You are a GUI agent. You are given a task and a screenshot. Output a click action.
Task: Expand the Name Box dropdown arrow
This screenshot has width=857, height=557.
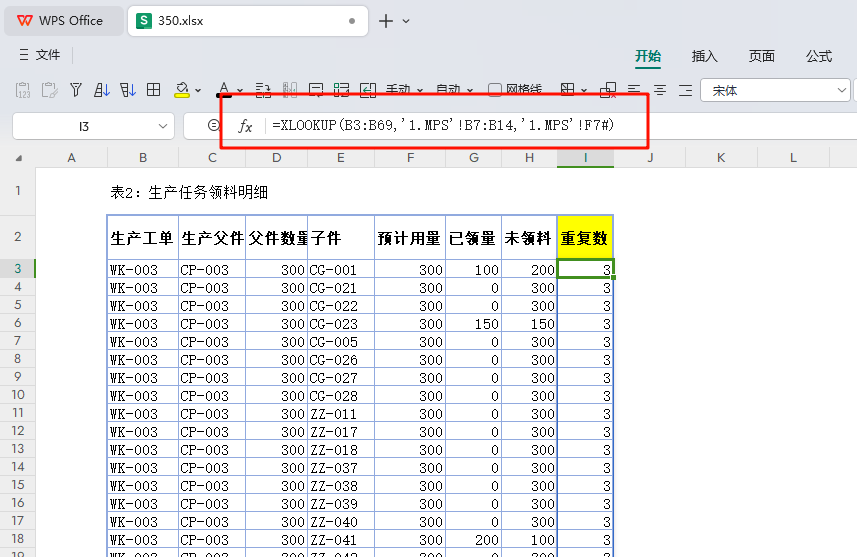pos(162,126)
